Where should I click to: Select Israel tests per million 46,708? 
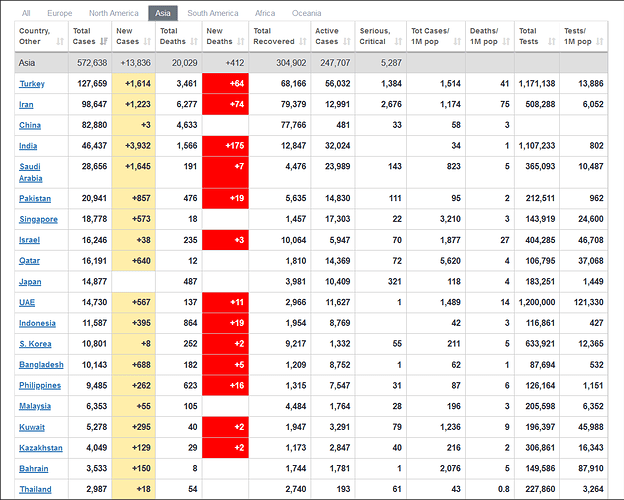(591, 240)
